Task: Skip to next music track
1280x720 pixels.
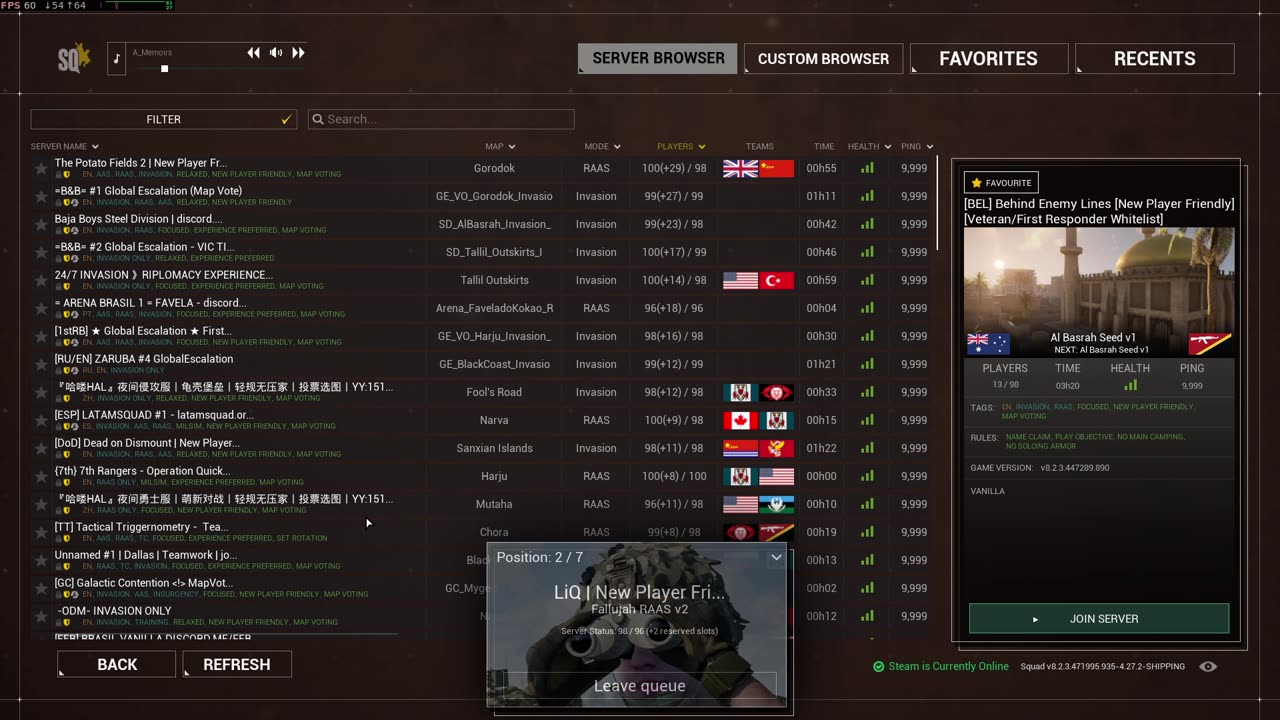Action: [x=298, y=53]
